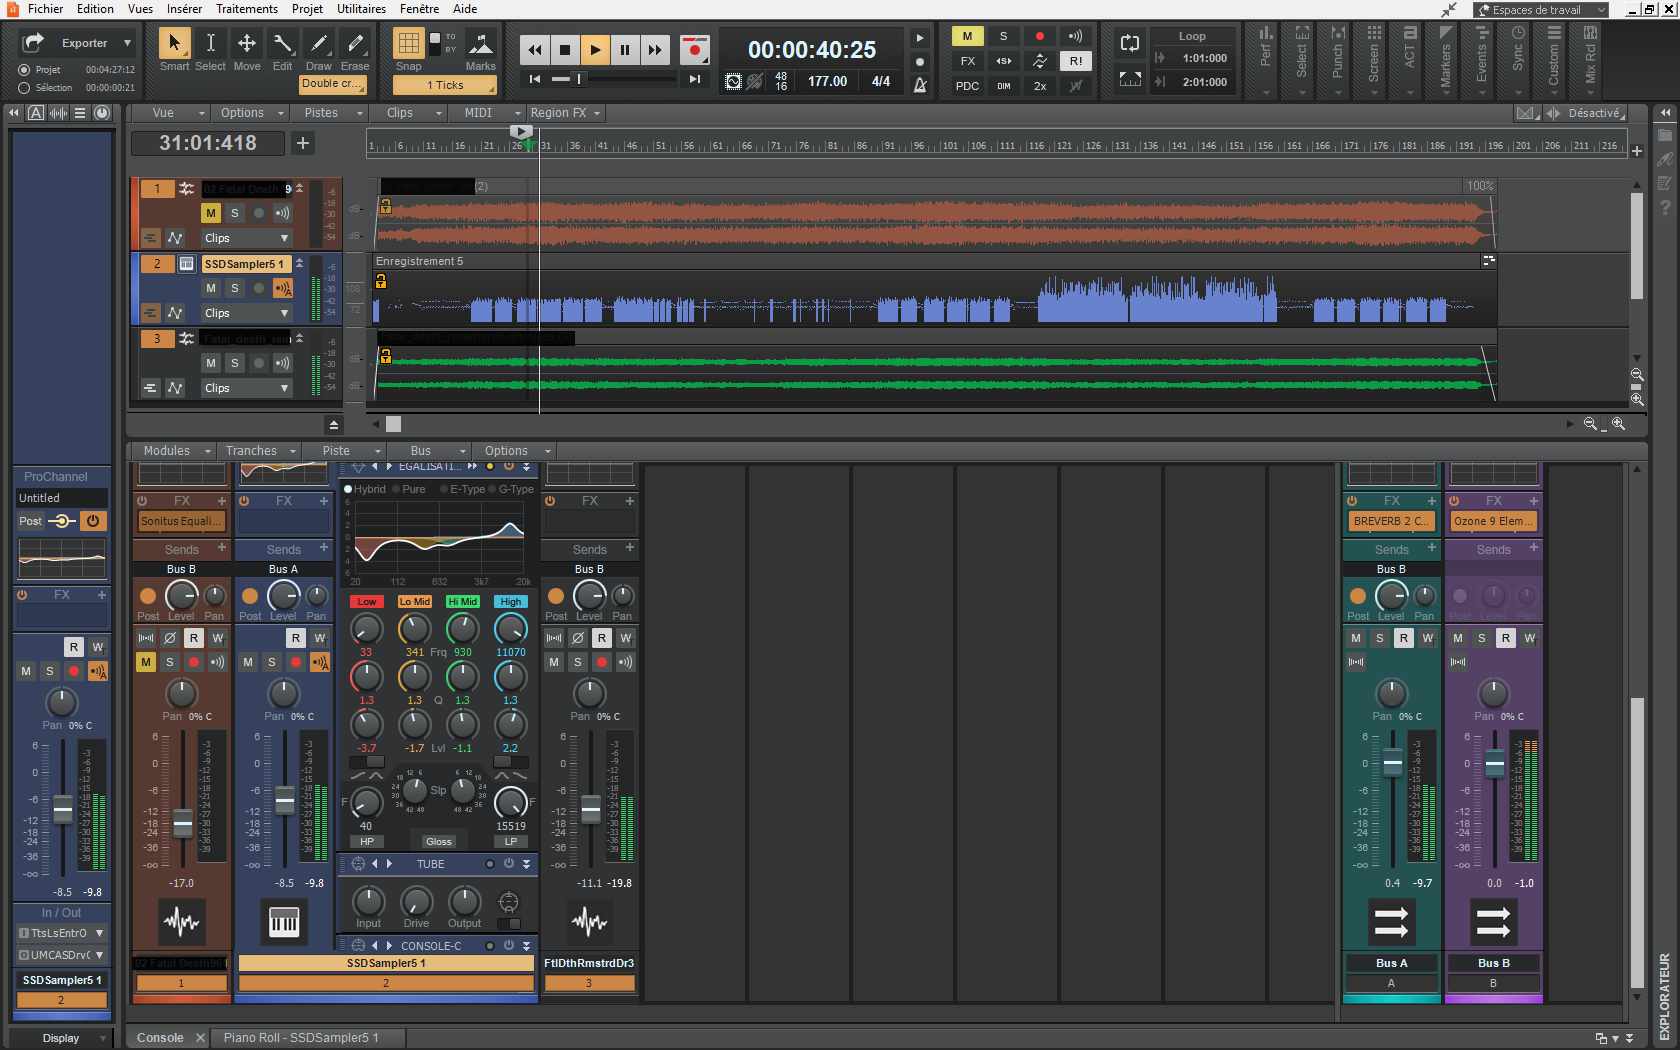Click the Rewind transport button
Viewport: 1680px width, 1050px height.
[535, 49]
